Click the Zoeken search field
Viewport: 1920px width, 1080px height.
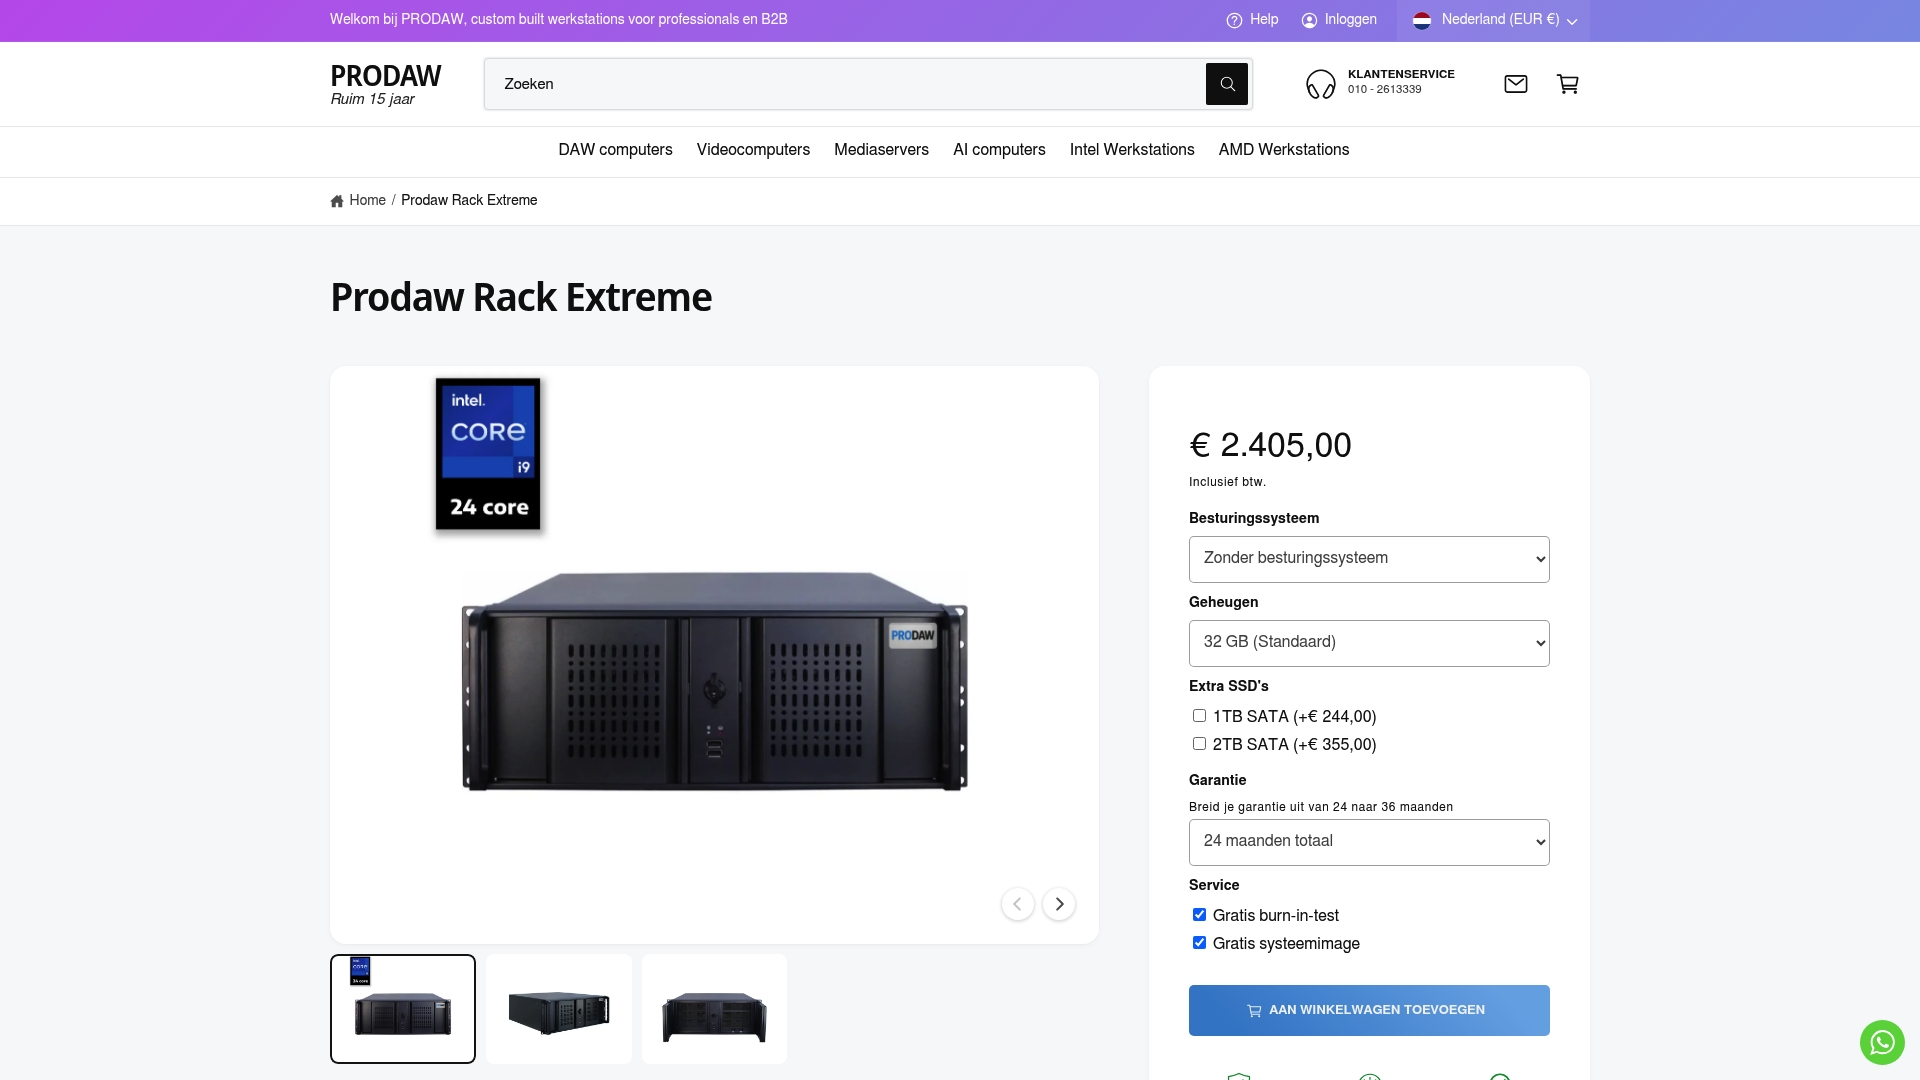coord(845,84)
